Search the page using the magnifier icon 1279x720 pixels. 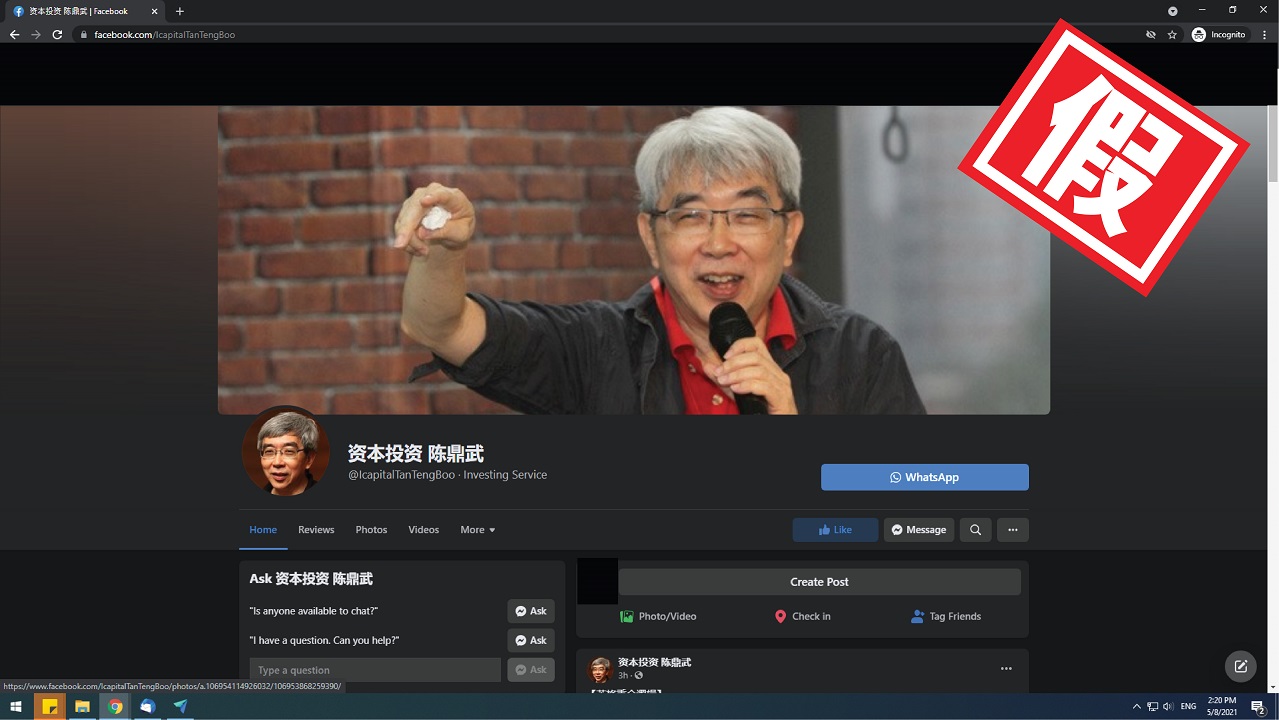pos(975,530)
